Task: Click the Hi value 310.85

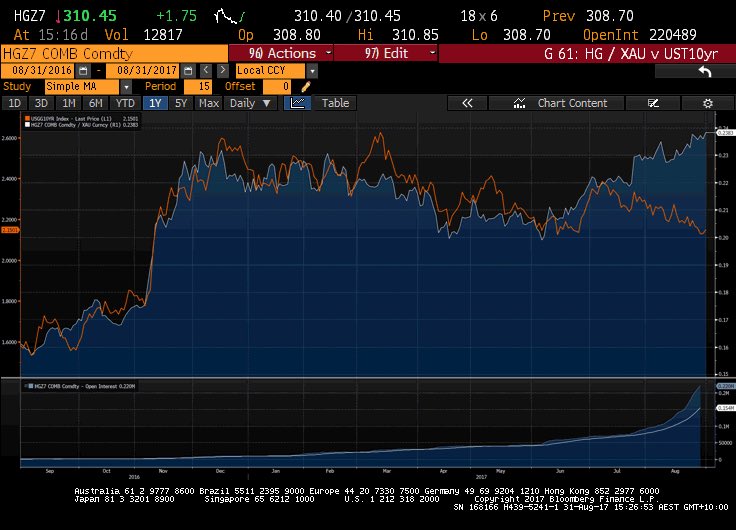Action: tap(415, 35)
